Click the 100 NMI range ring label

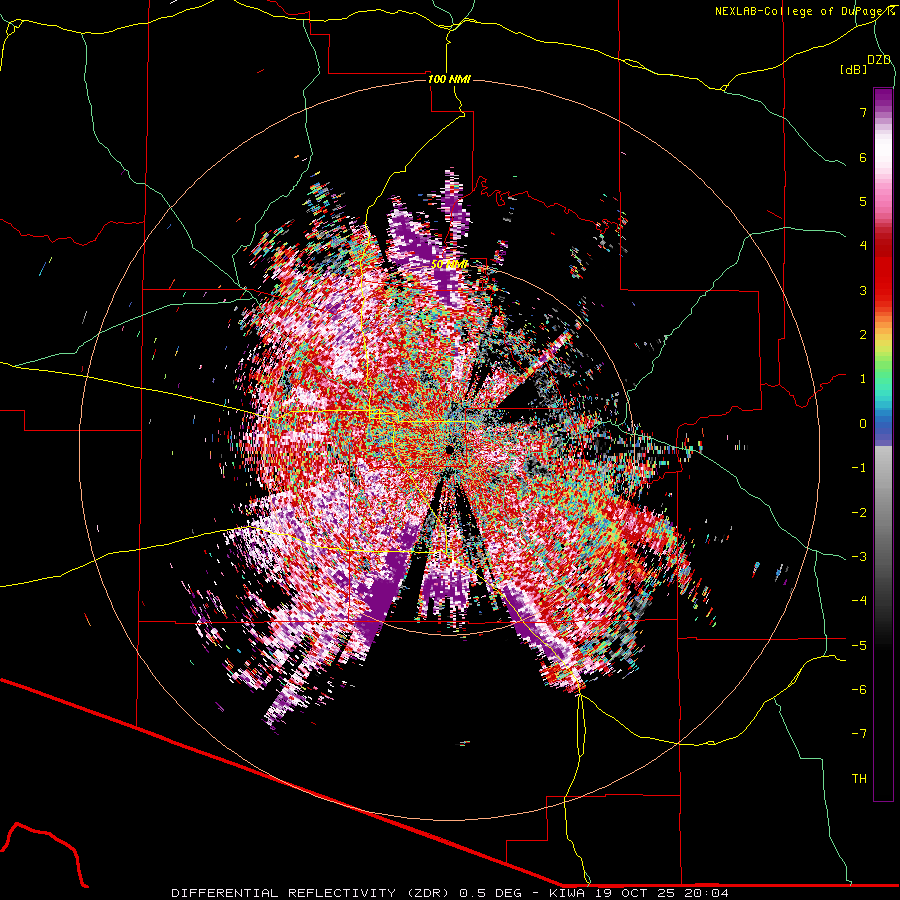(449, 79)
